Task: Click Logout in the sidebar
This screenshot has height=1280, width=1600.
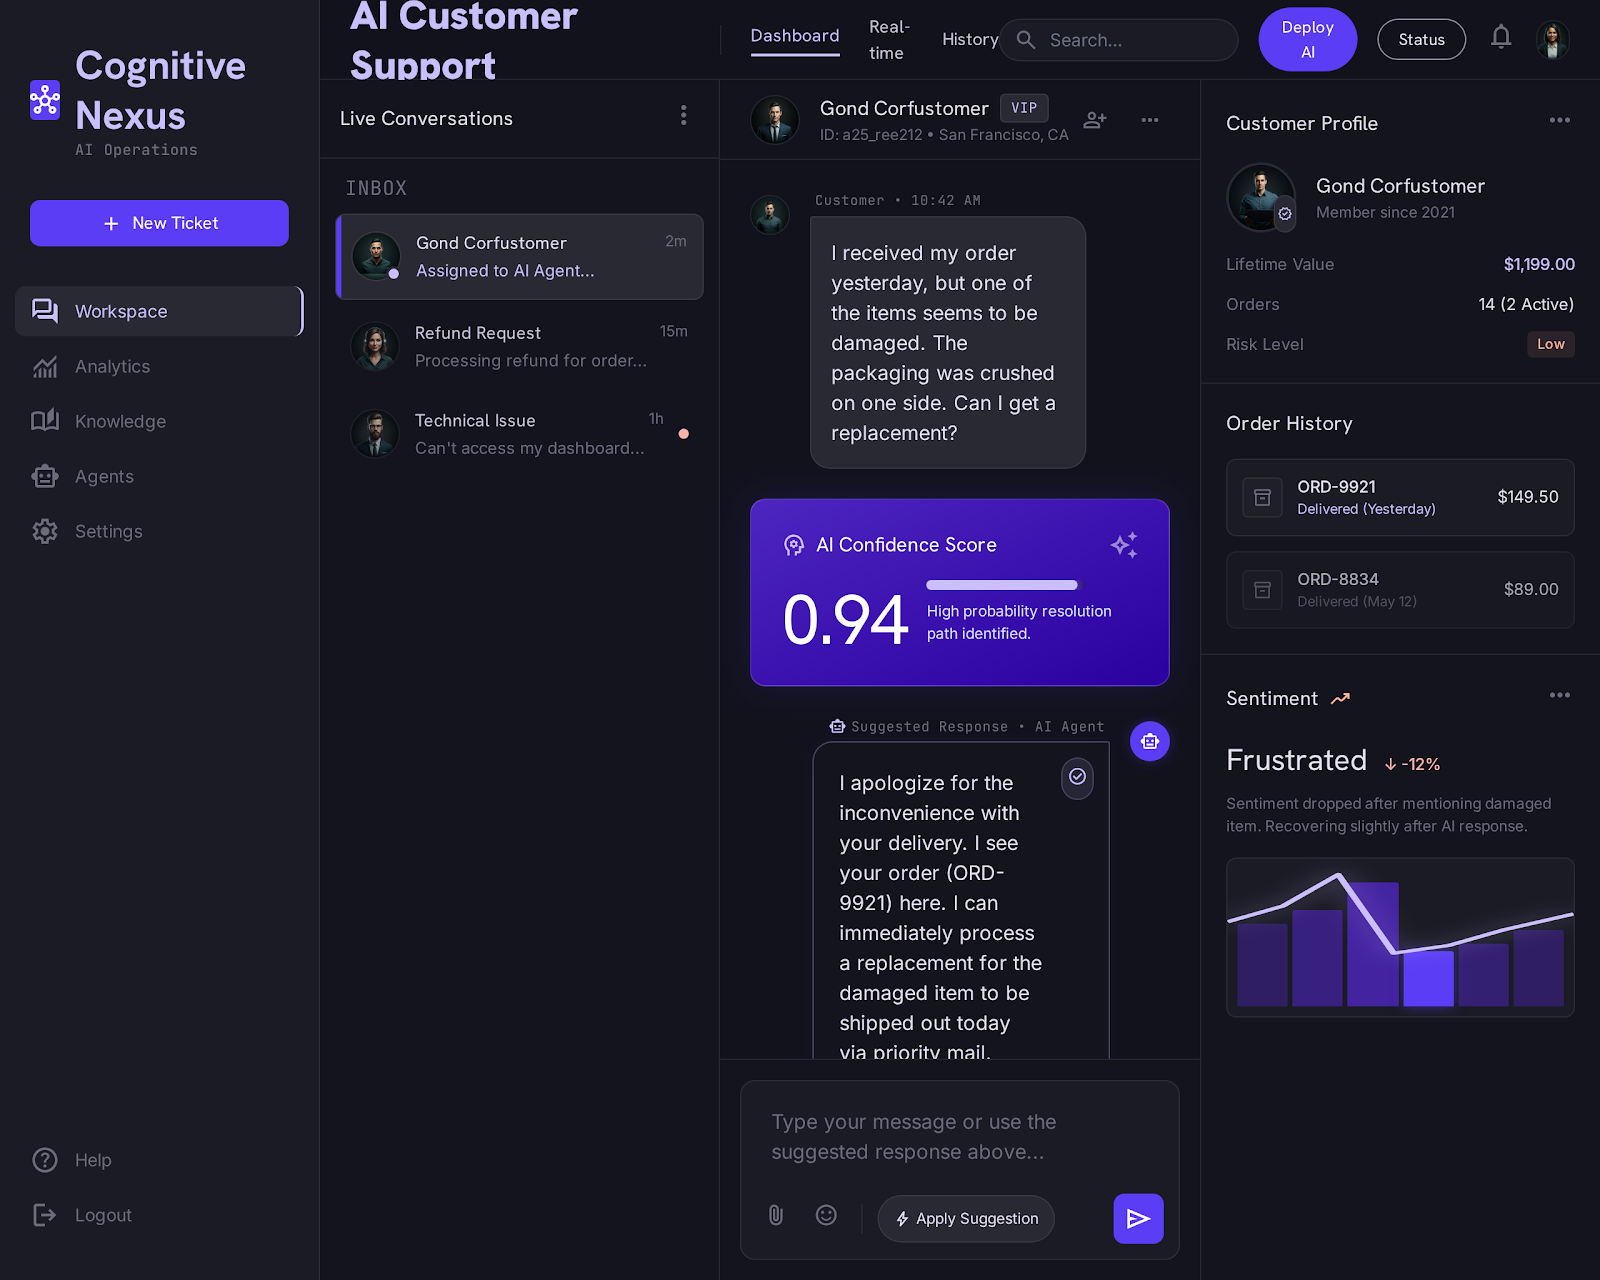Action: [82, 1215]
